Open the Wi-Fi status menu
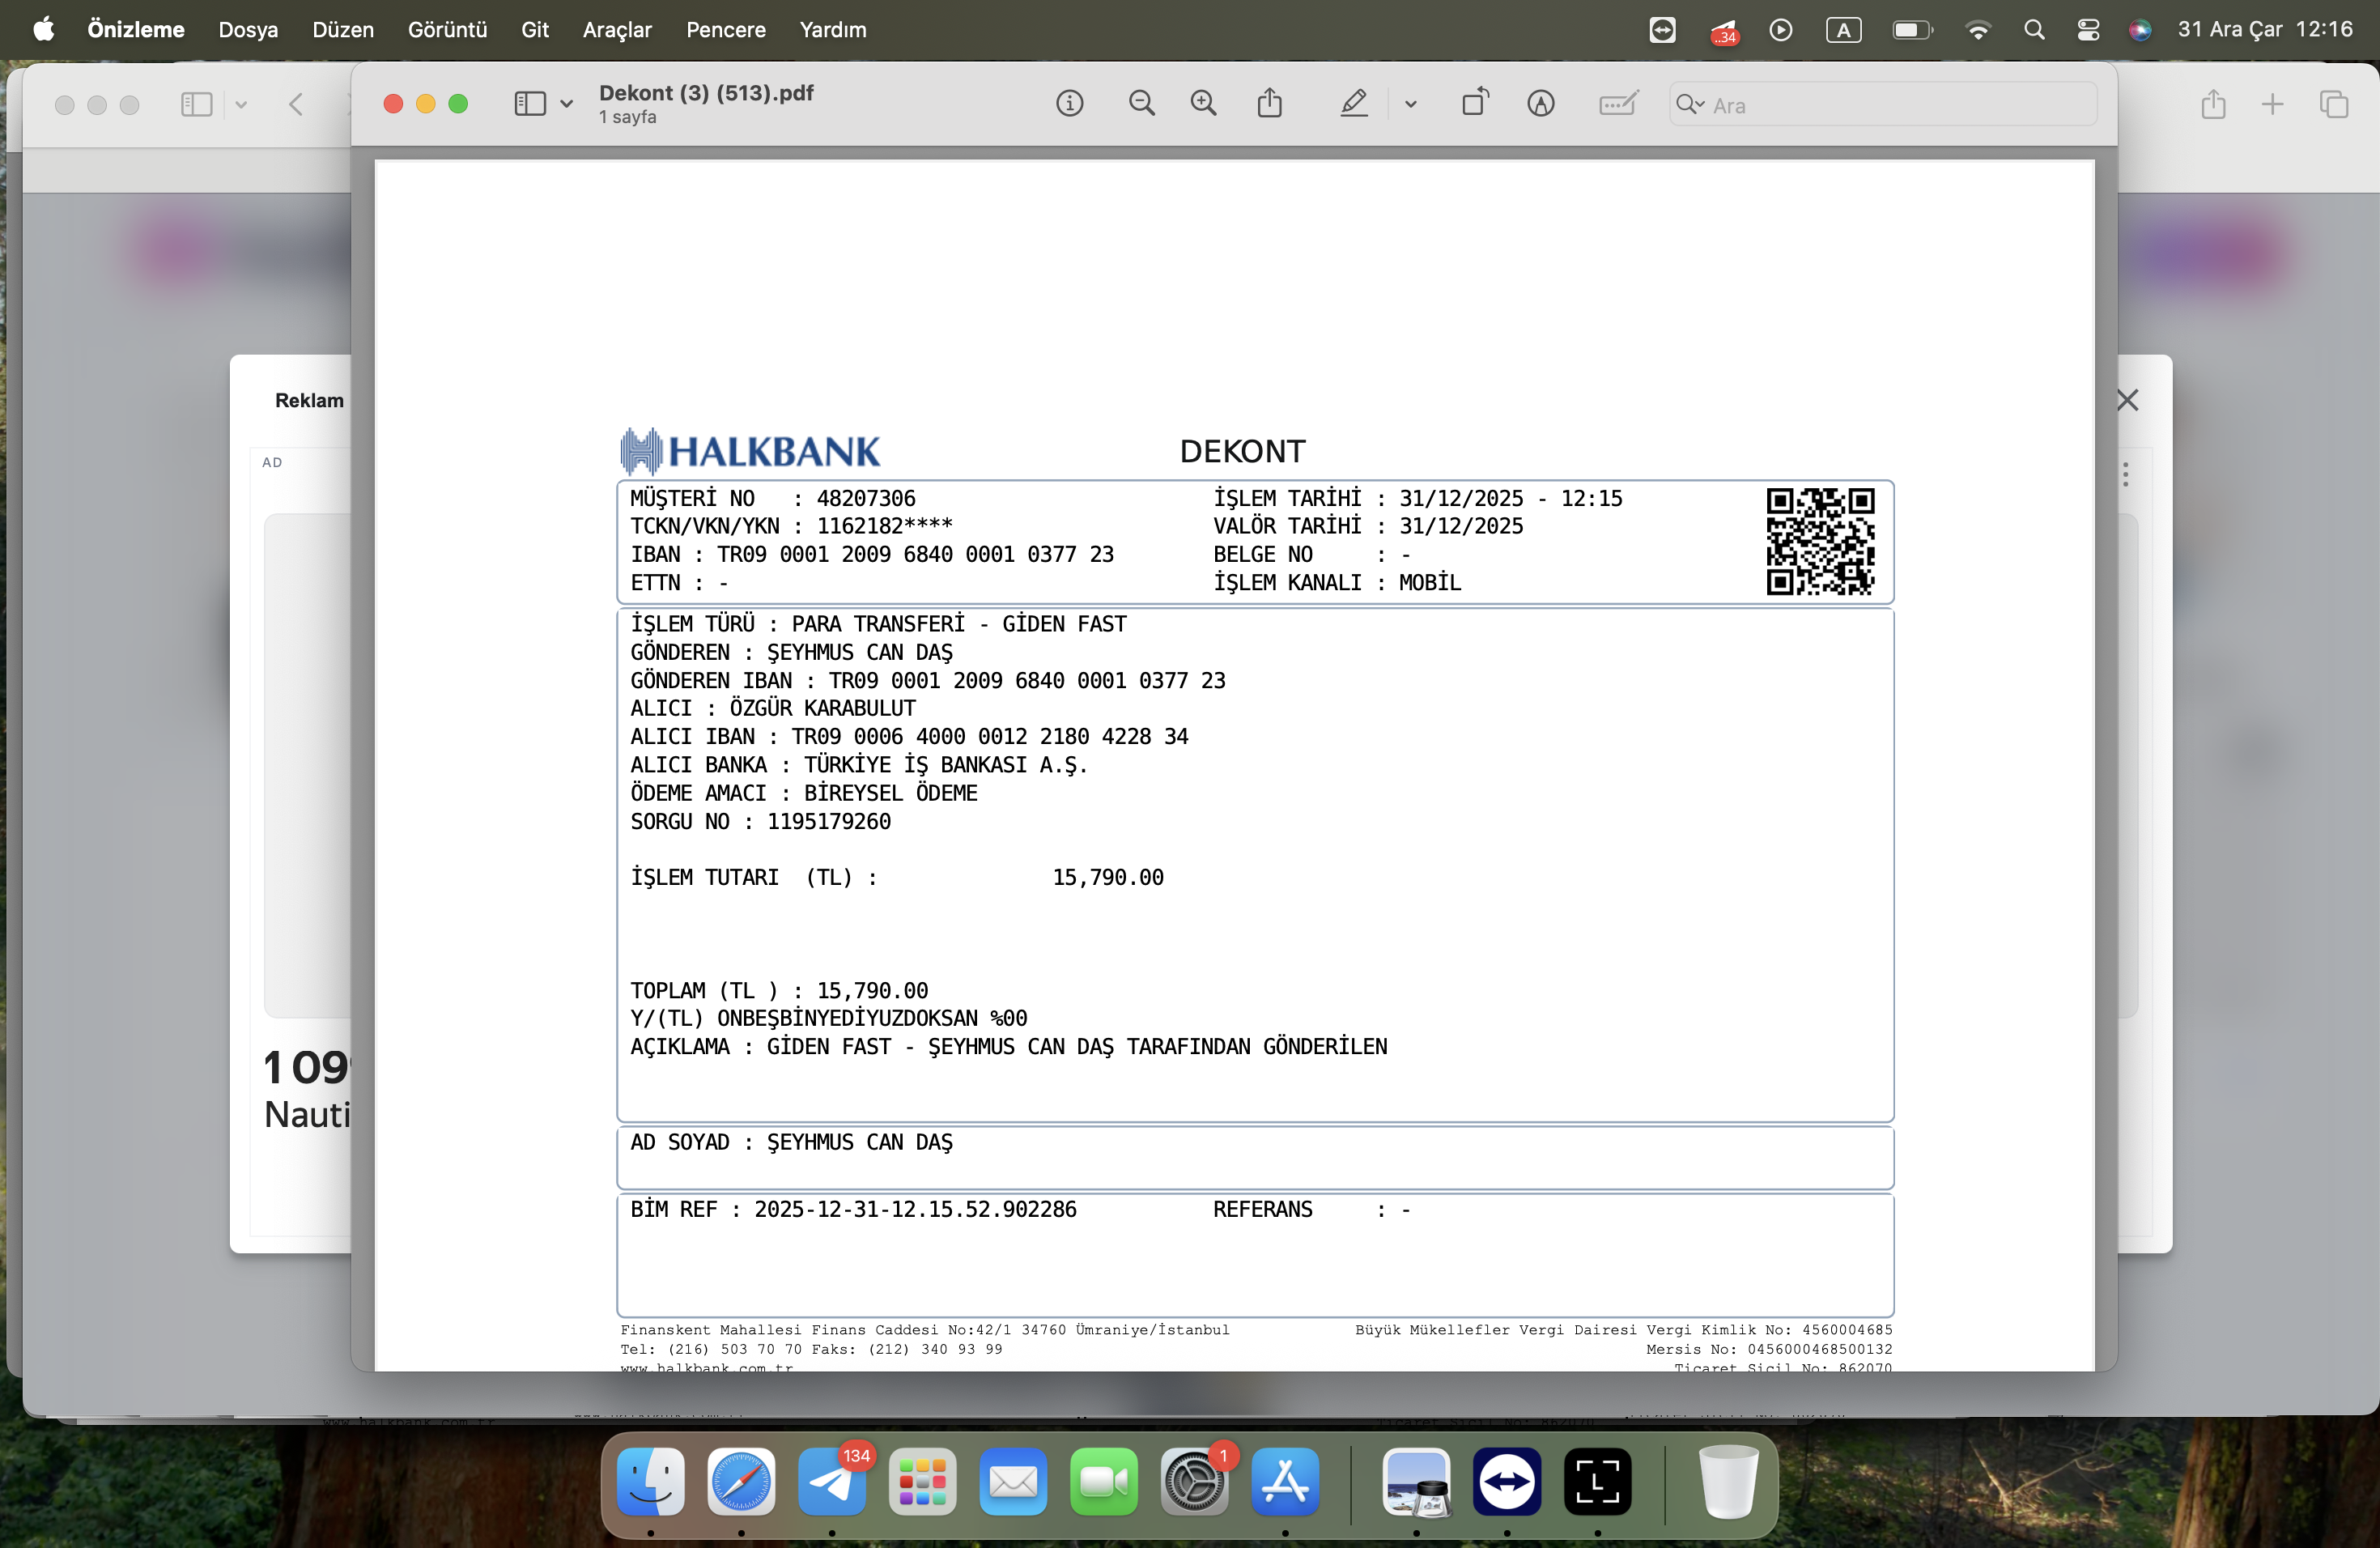 1977,30
